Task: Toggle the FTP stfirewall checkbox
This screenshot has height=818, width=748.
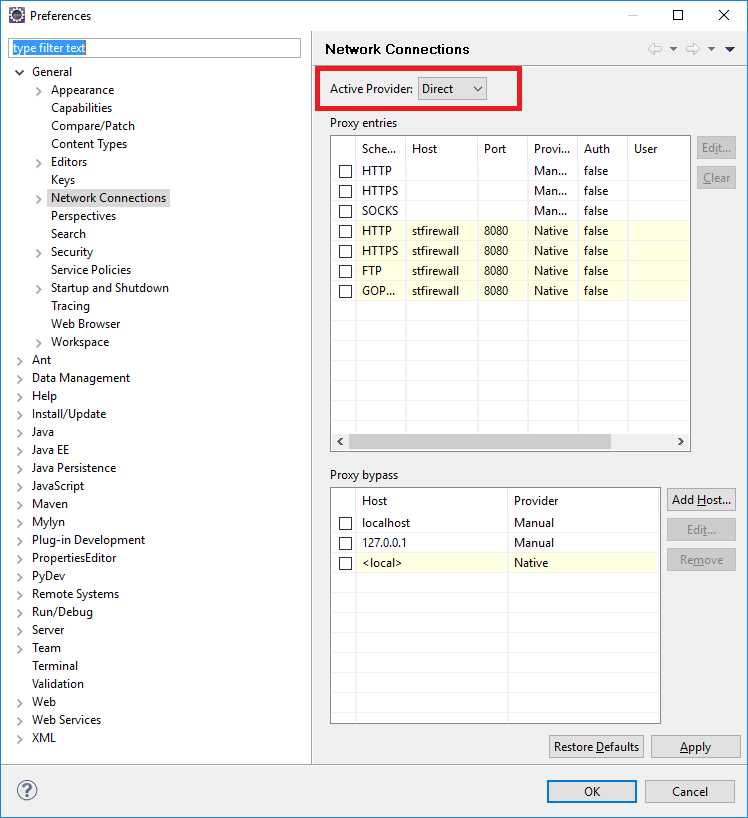Action: point(345,271)
